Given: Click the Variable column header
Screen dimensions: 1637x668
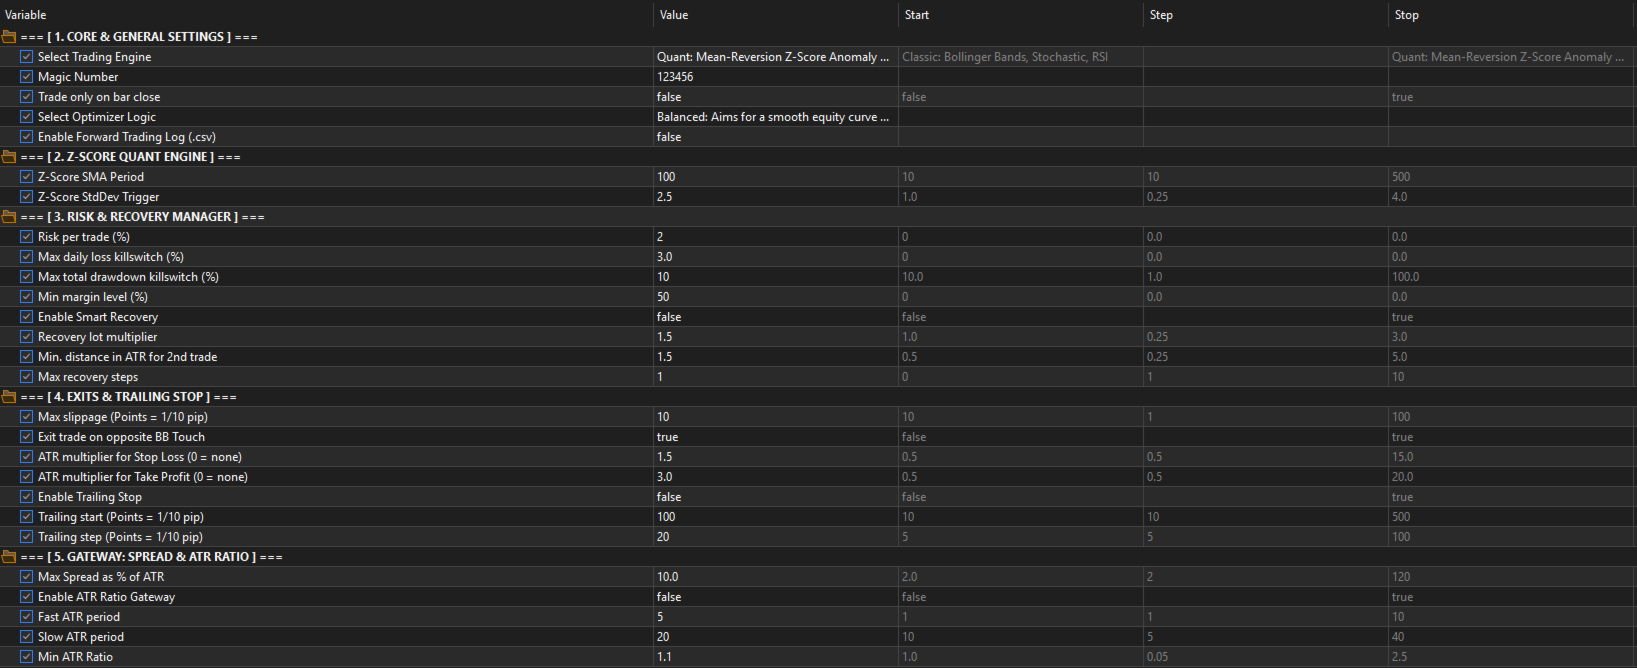Looking at the screenshot, I should [26, 15].
